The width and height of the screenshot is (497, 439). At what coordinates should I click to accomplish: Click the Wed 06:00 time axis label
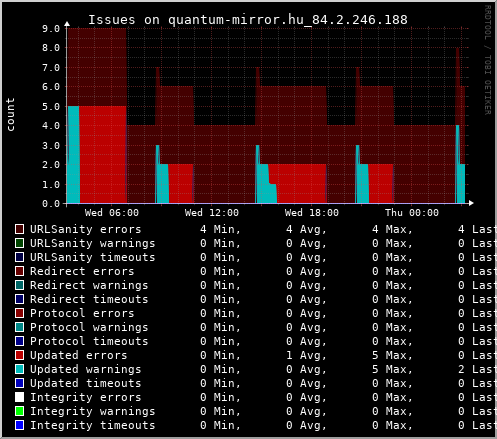(x=112, y=213)
